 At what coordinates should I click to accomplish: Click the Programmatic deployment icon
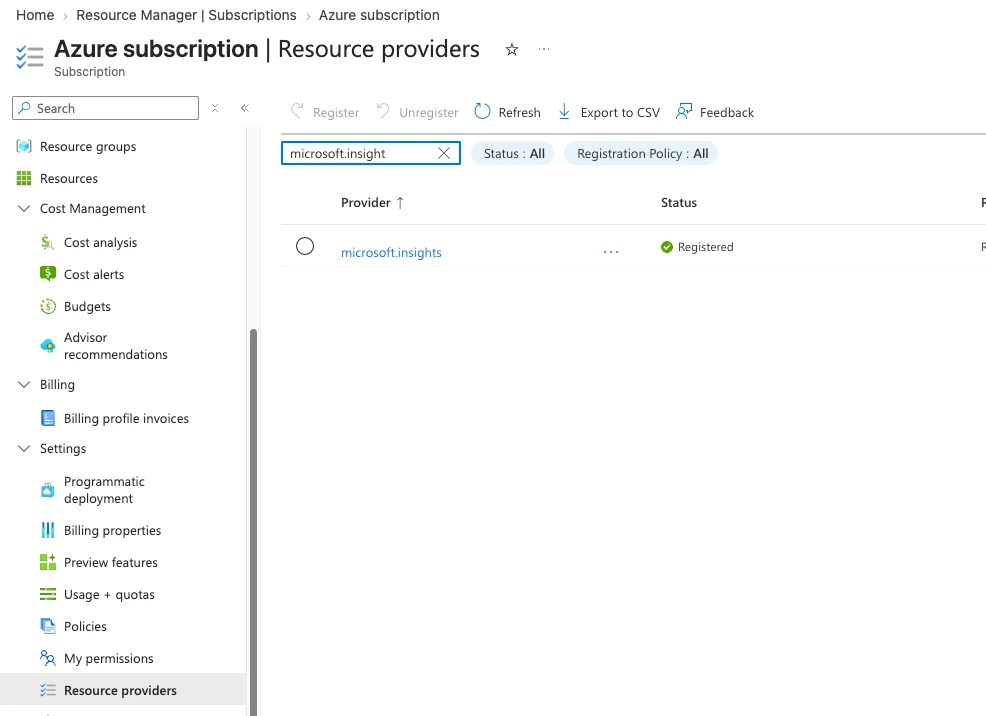[48, 490]
